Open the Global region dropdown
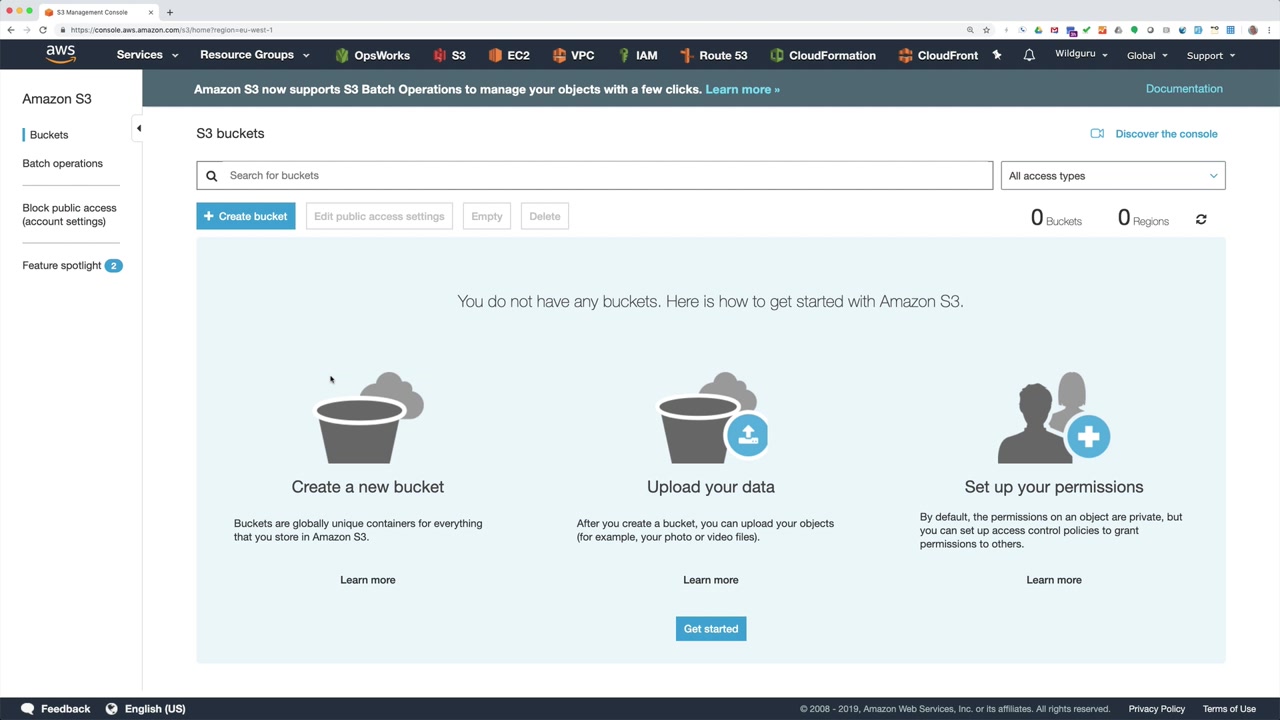This screenshot has width=1280, height=720. click(x=1147, y=55)
